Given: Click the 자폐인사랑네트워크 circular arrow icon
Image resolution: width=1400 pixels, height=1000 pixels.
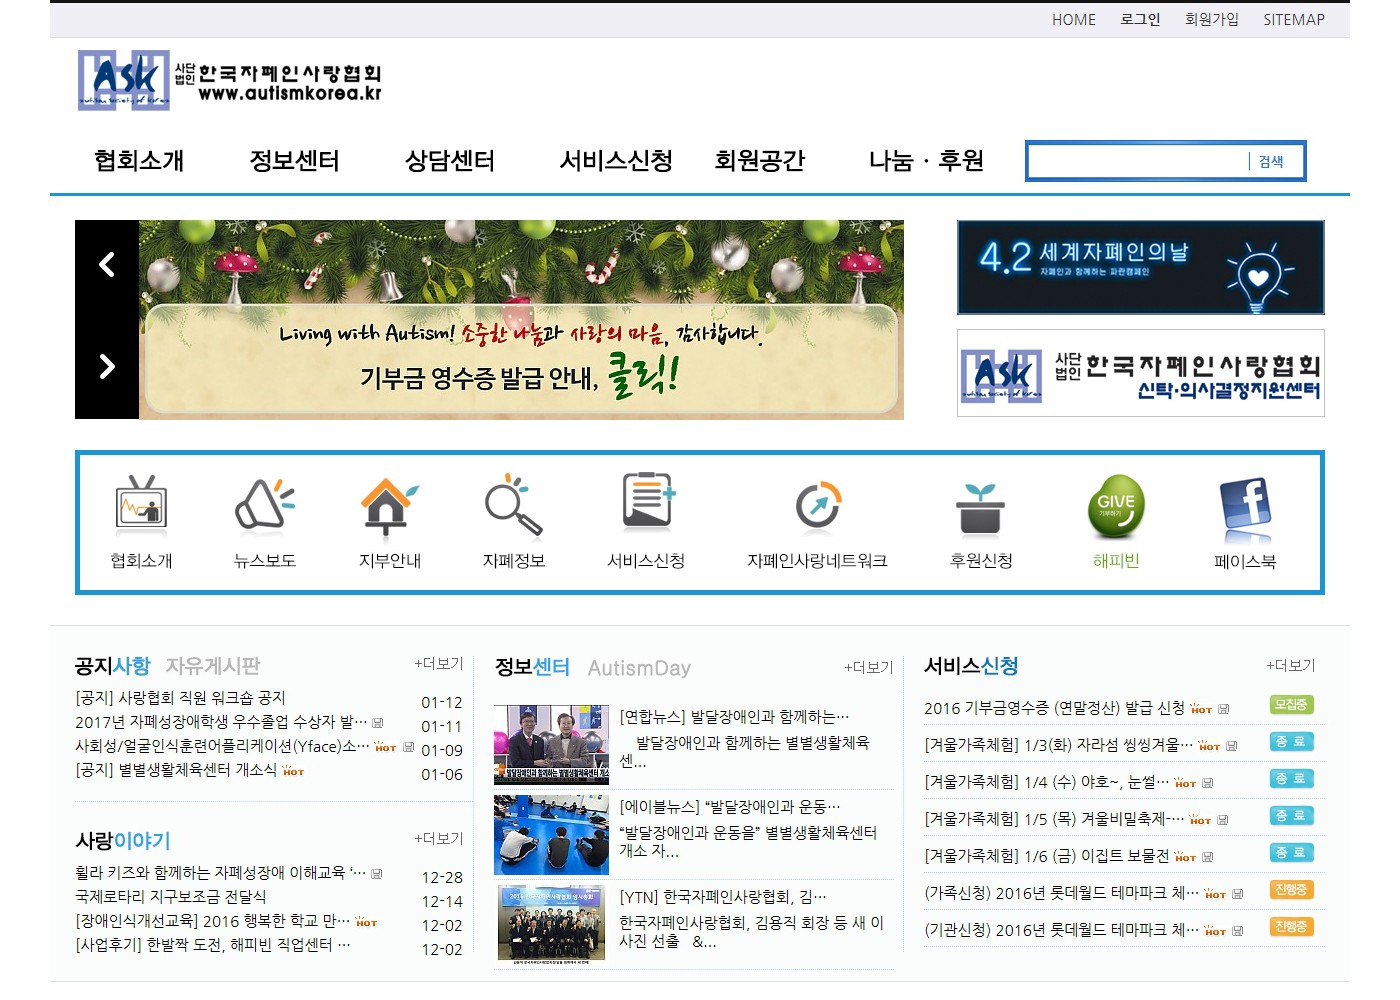Looking at the screenshot, I should pos(818,505).
